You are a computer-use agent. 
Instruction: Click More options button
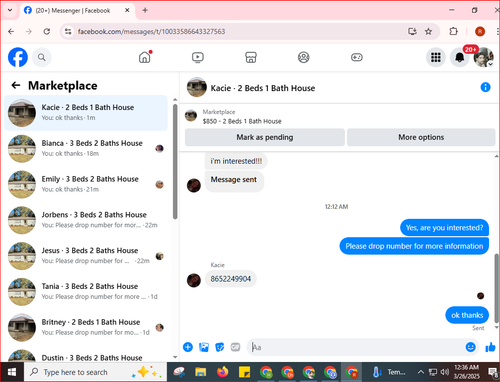pyautogui.click(x=421, y=137)
